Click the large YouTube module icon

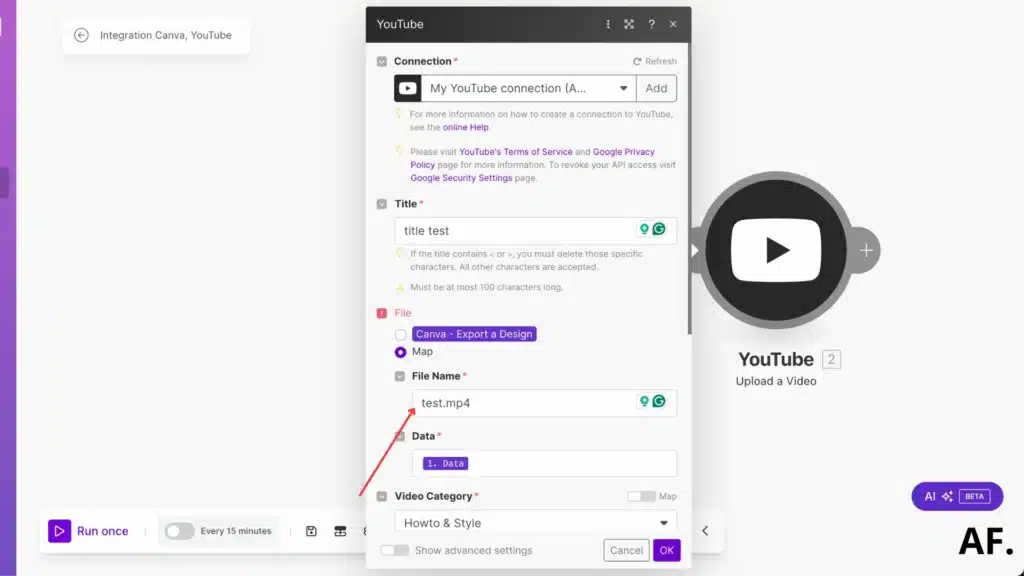[x=776, y=250]
